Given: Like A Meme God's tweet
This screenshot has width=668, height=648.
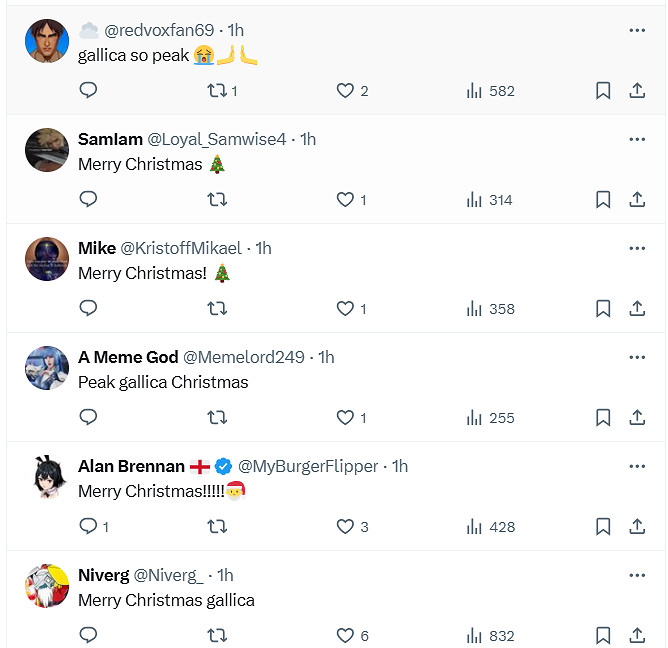Looking at the screenshot, I should (x=346, y=418).
